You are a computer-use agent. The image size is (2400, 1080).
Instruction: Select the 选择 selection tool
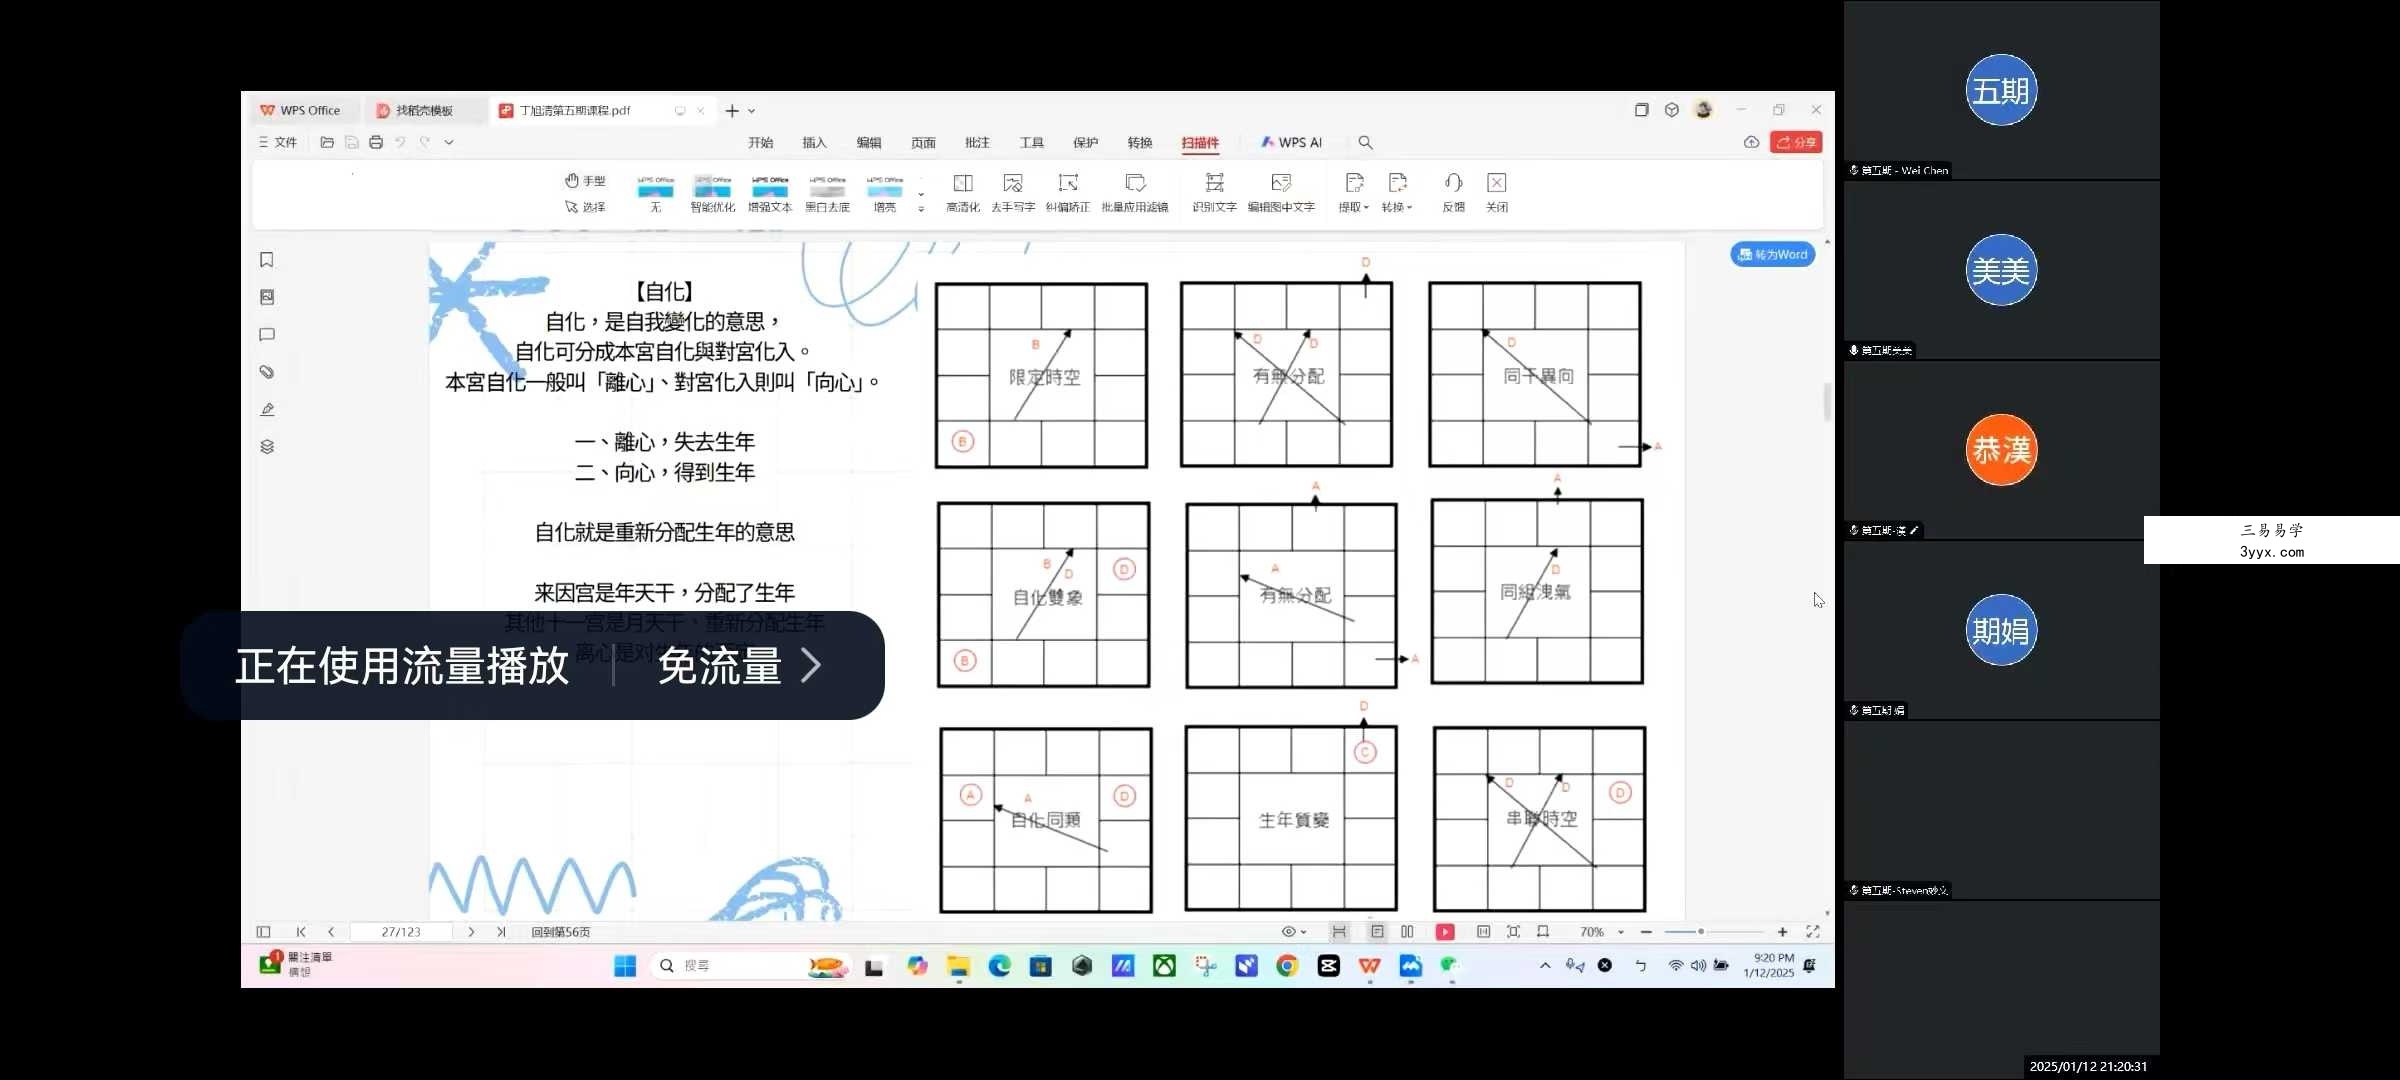[x=586, y=207]
